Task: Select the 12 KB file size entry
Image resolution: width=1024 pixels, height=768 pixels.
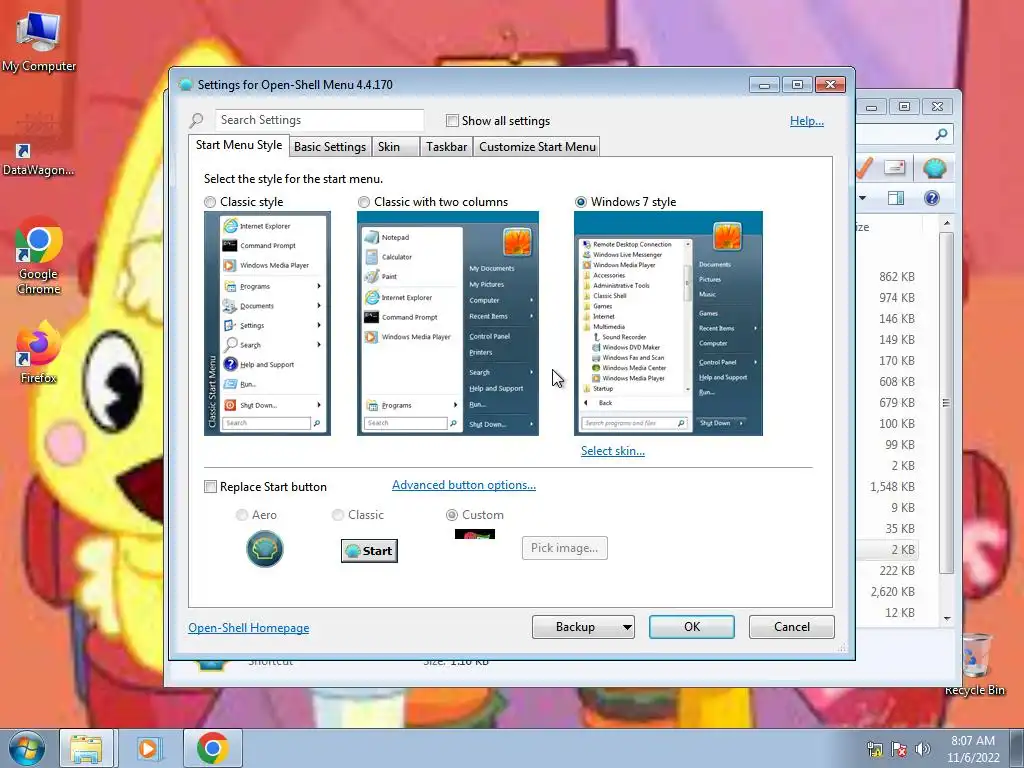Action: 899,613
